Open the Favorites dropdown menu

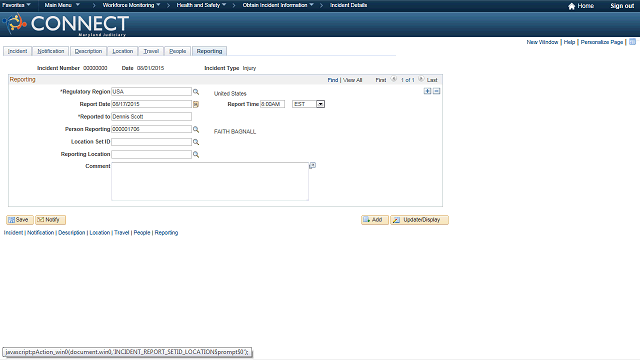pyautogui.click(x=16, y=5)
